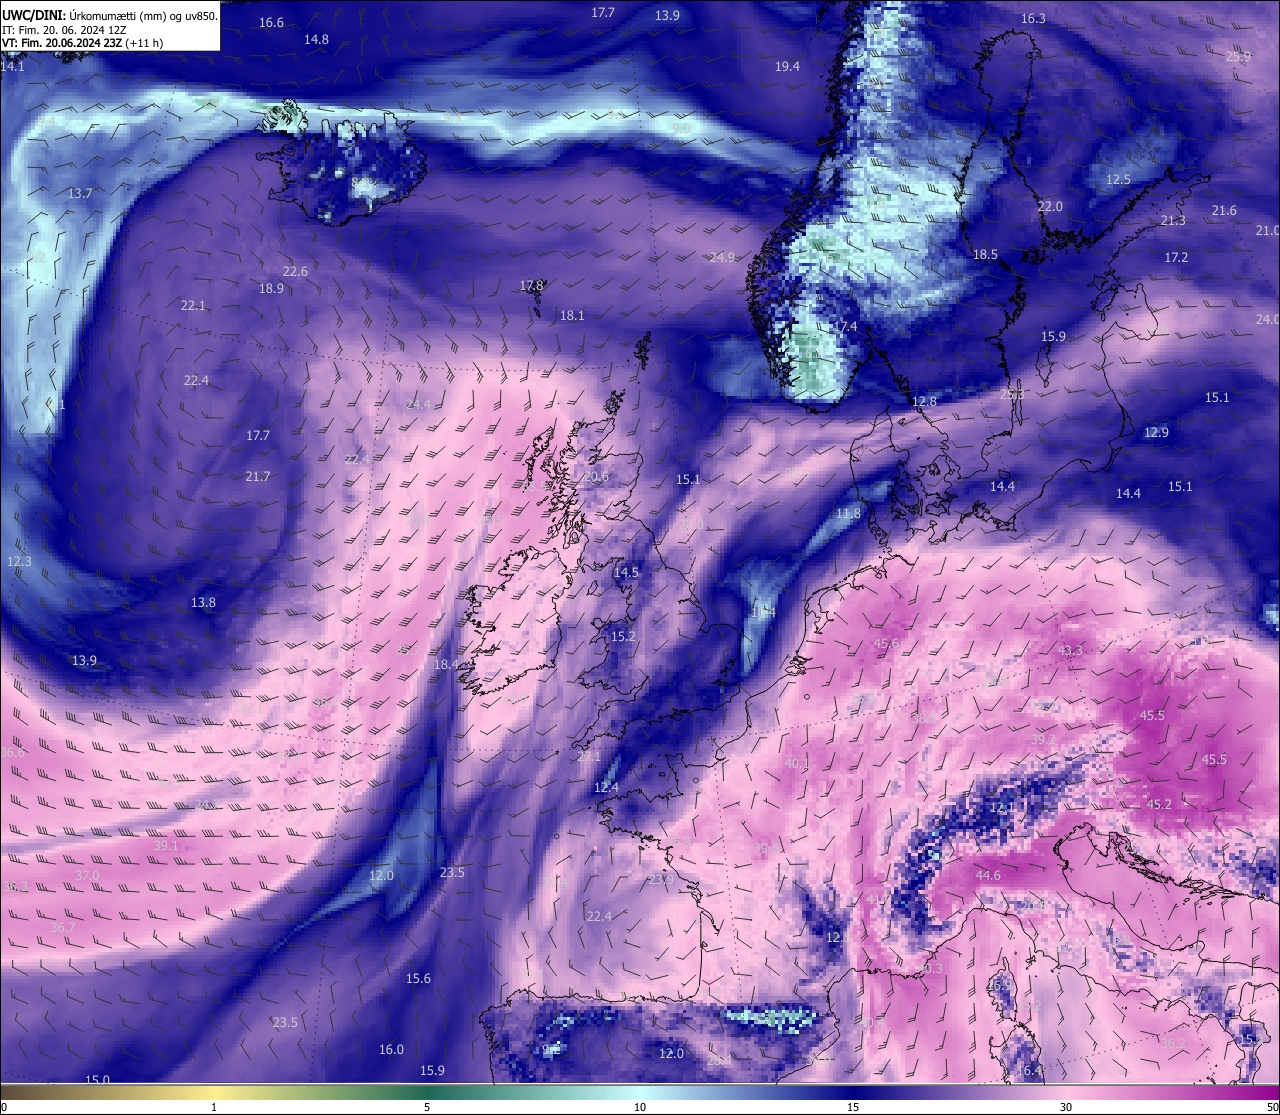
Task: Click the color scale tick label 30
Action: point(1066,1107)
